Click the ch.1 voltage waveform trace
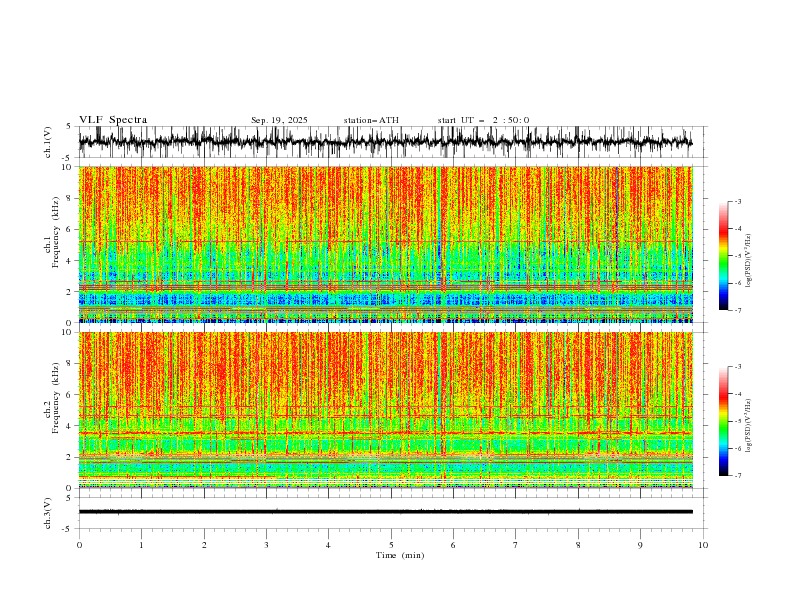792x612 pixels. click(385, 142)
